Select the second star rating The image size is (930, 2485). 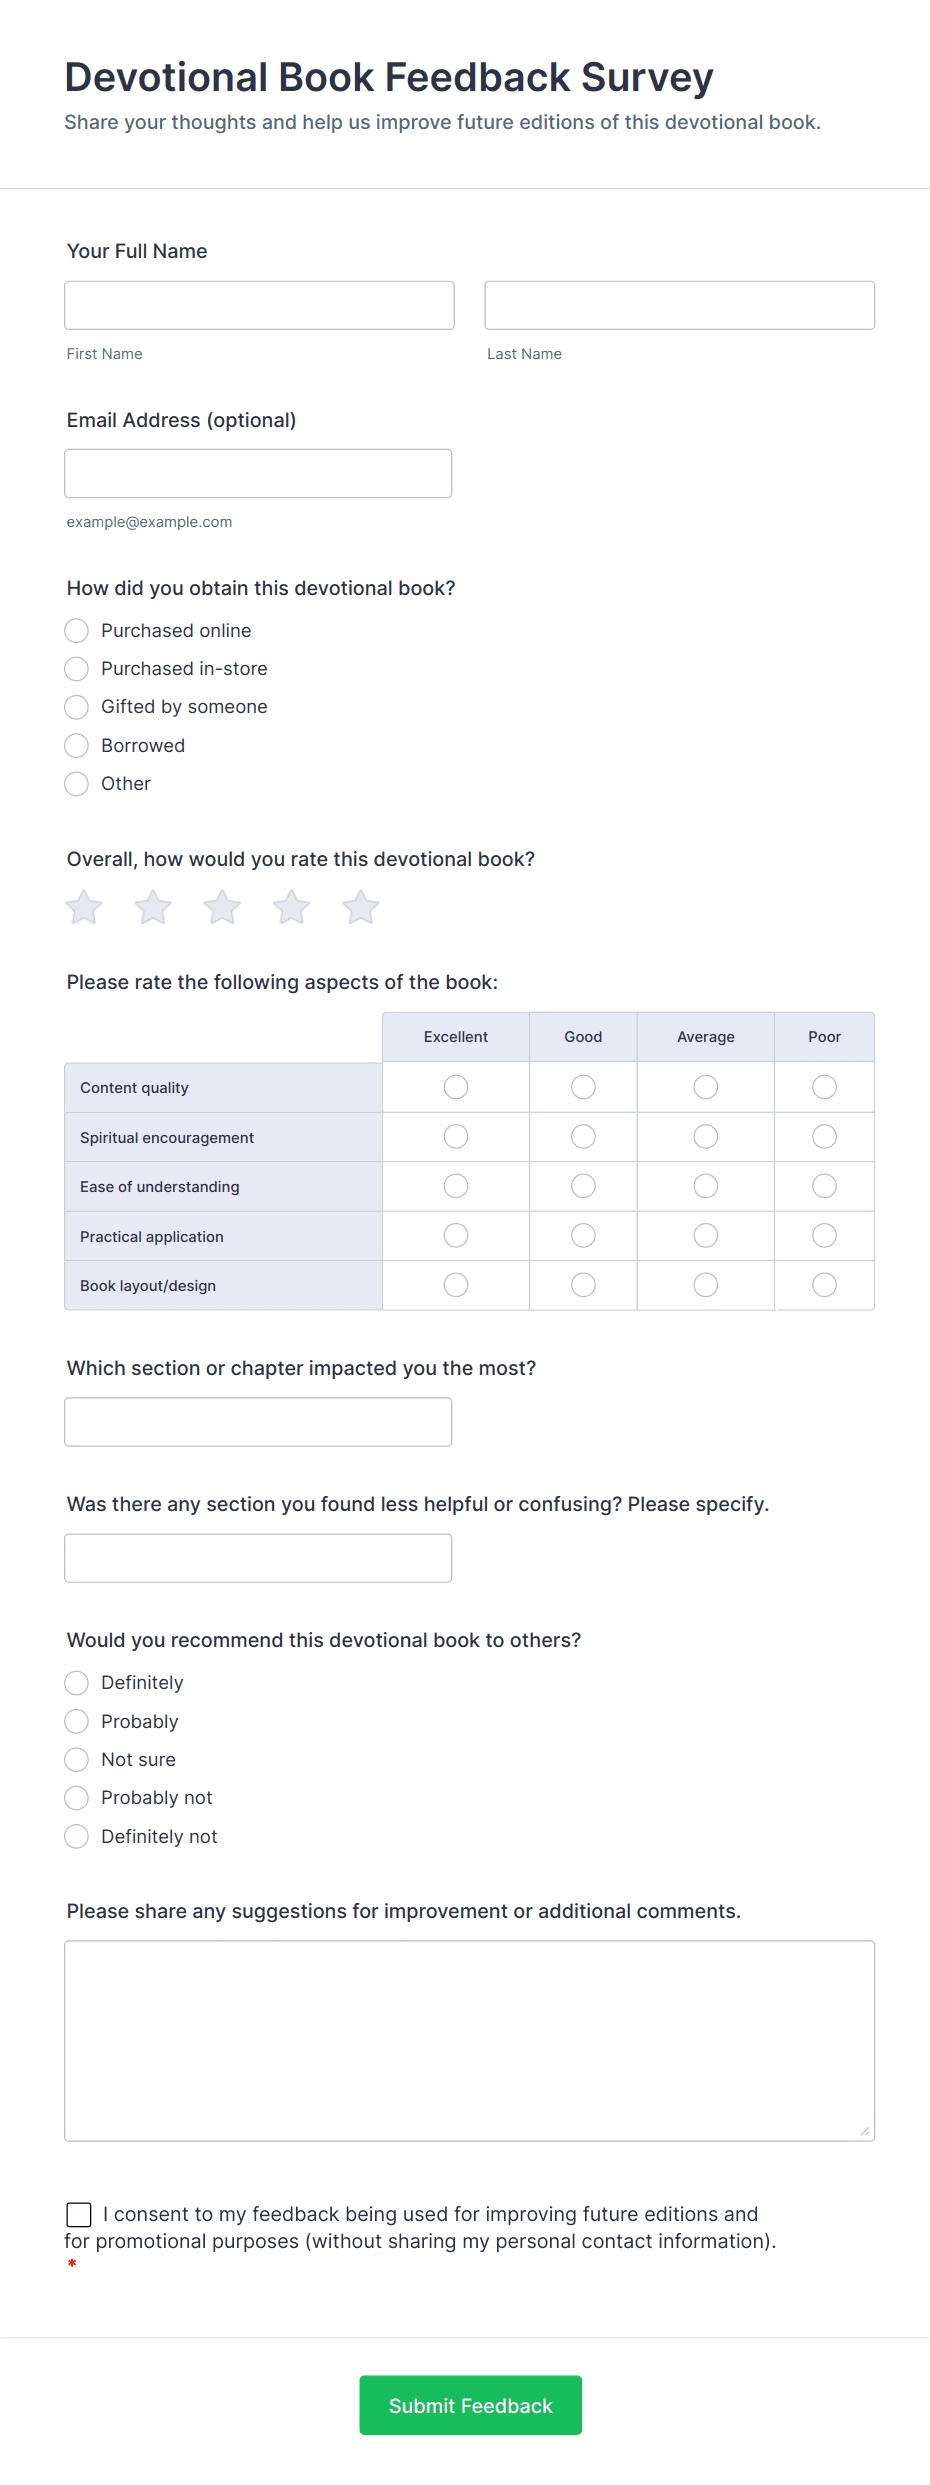pos(152,907)
